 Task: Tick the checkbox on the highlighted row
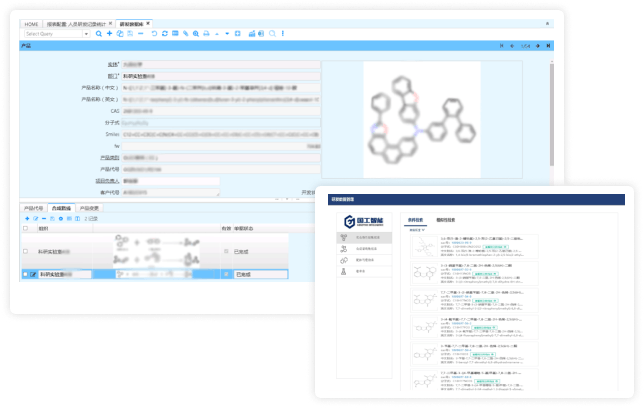24,272
